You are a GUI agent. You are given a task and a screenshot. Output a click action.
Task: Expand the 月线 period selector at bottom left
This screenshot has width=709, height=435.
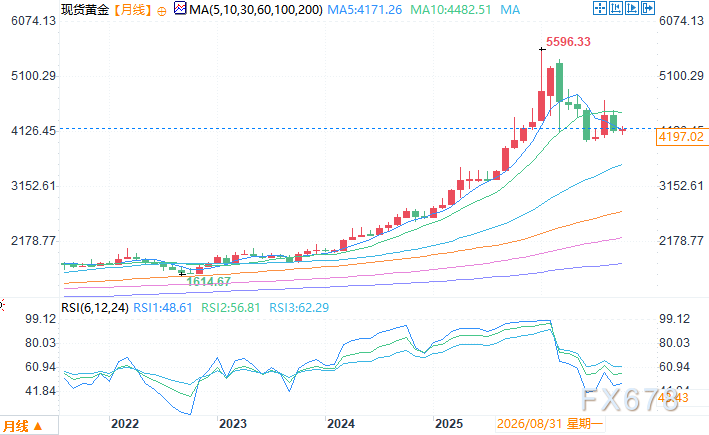coord(29,426)
